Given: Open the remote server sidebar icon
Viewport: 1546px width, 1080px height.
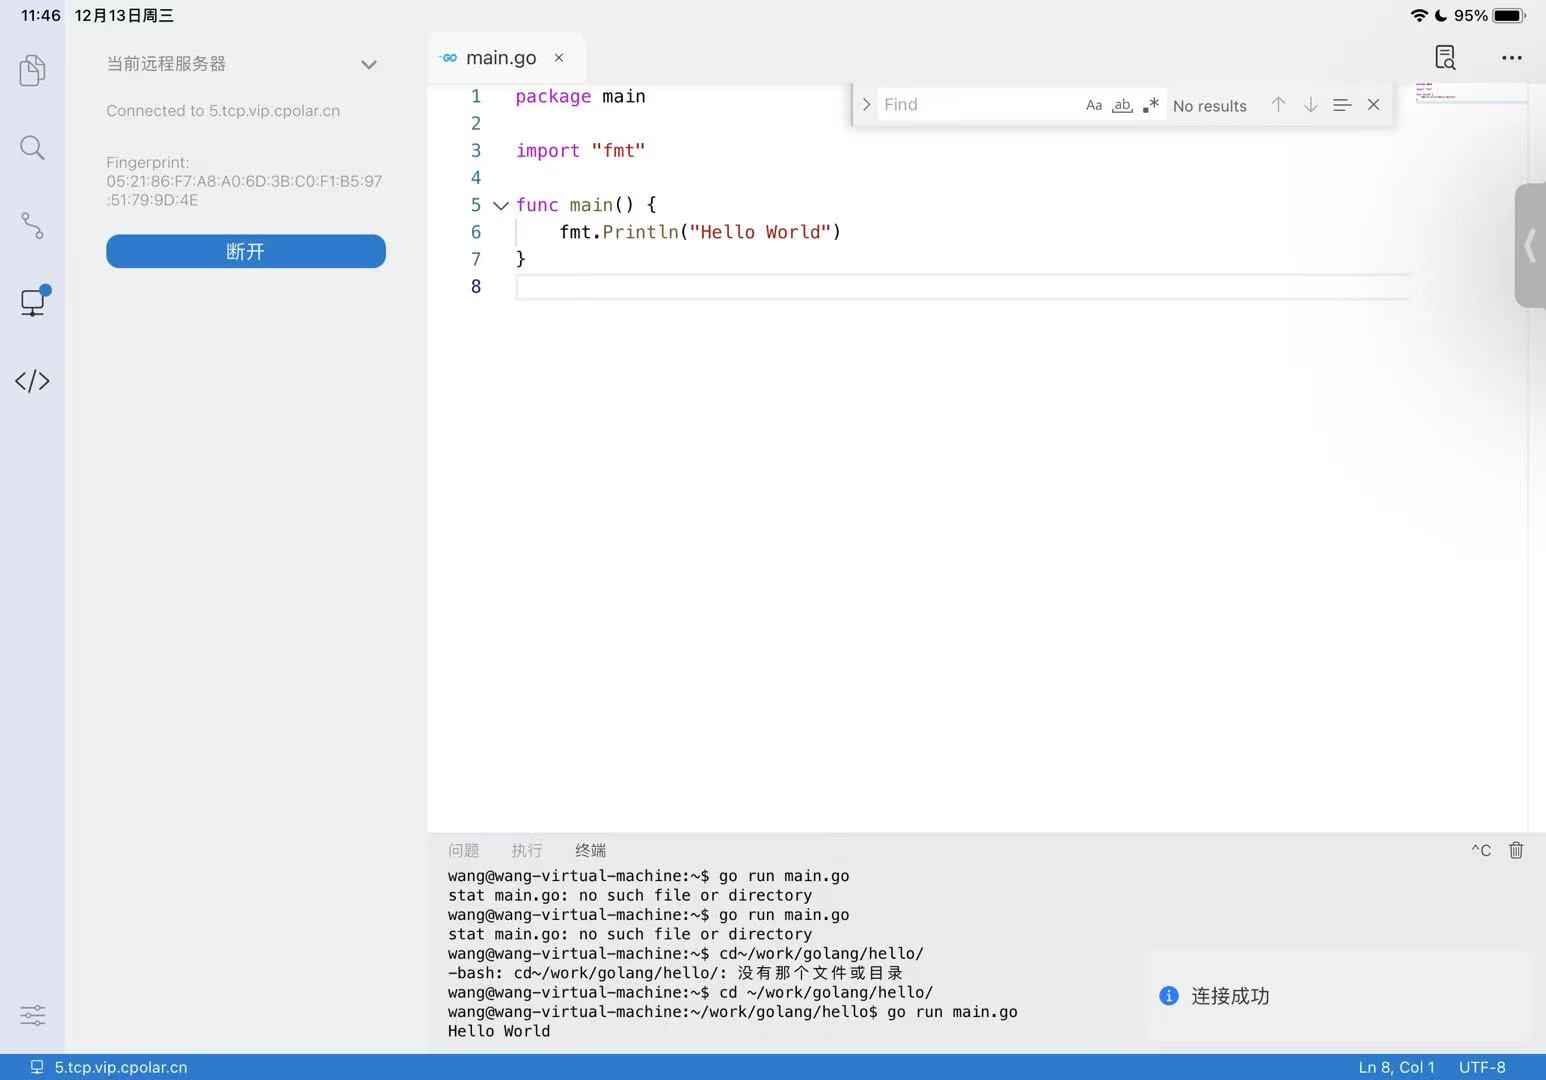Looking at the screenshot, I should click(34, 301).
